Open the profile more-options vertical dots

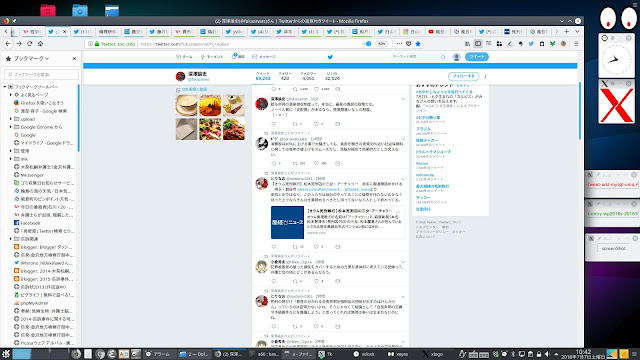click(x=485, y=76)
